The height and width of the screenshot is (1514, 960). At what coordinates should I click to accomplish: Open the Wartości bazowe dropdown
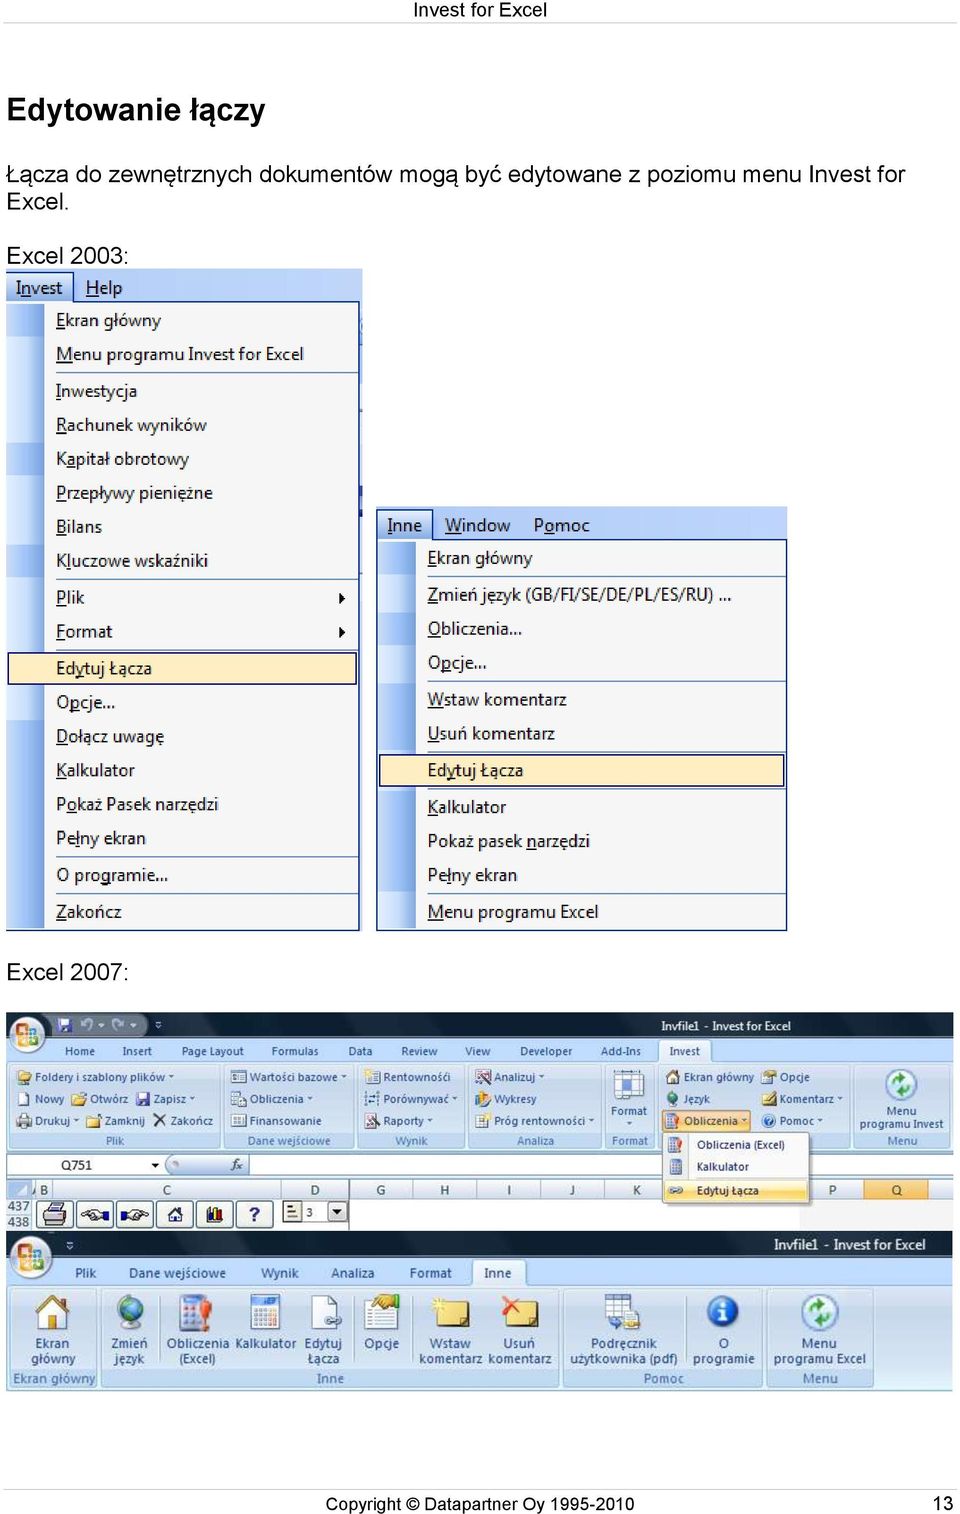click(289, 1077)
